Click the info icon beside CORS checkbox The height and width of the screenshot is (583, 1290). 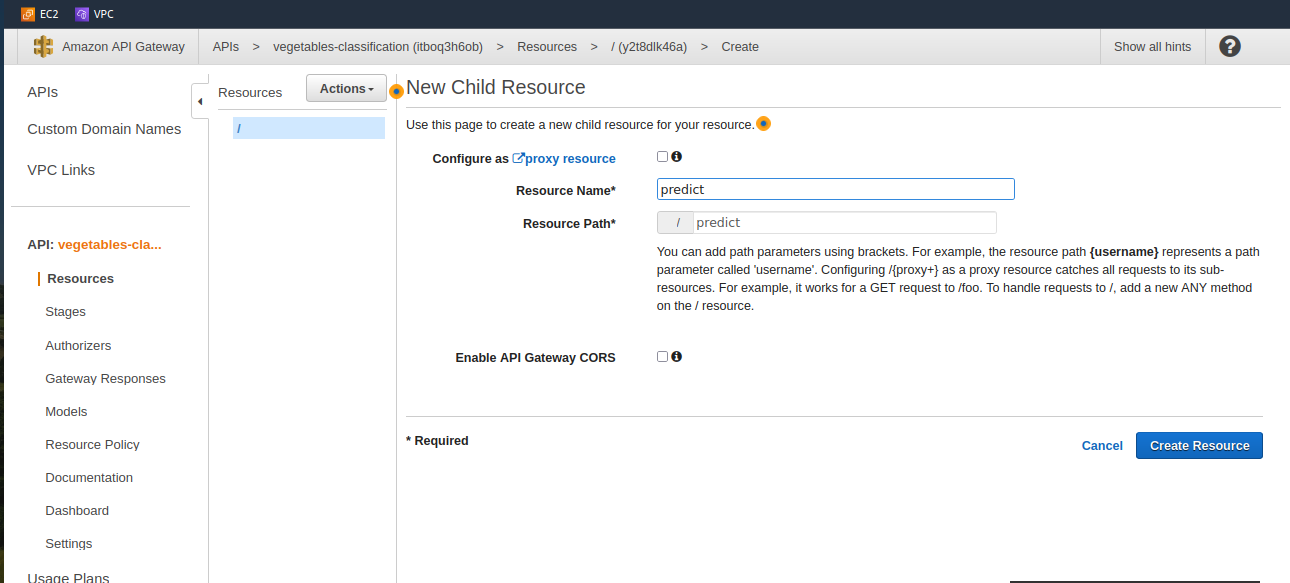pos(677,356)
